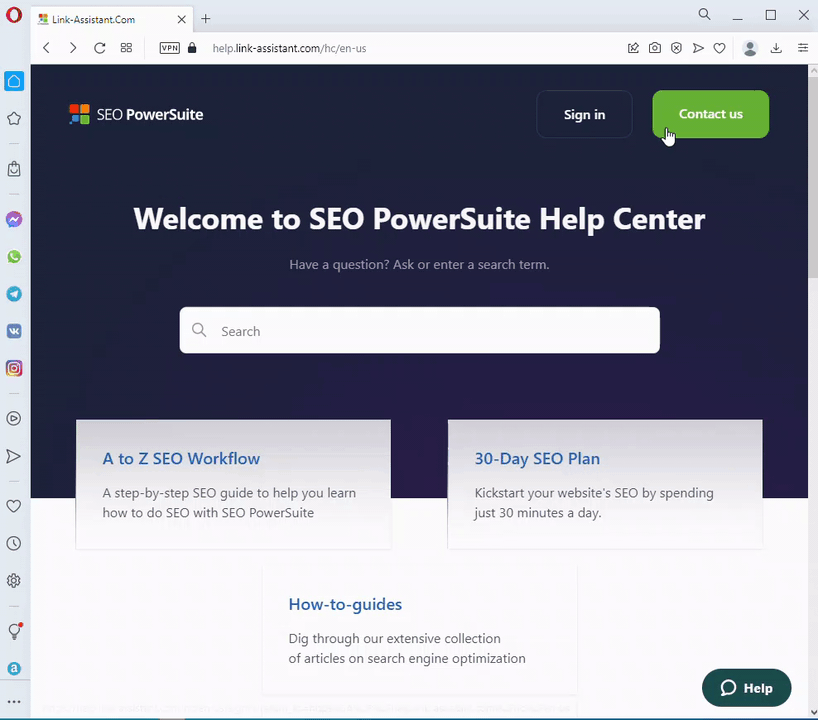The image size is (818, 720).
Task: Open Instagram in the sidebar
Action: [14, 368]
